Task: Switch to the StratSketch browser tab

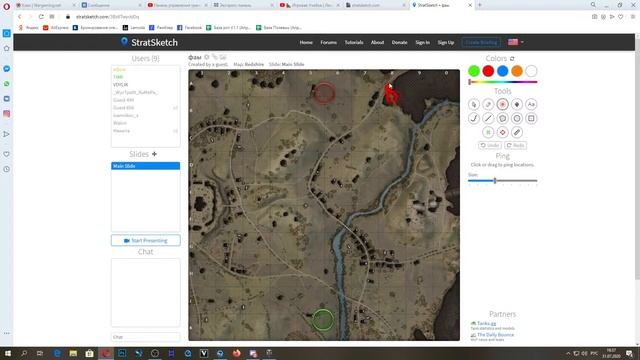Action: 442,5
